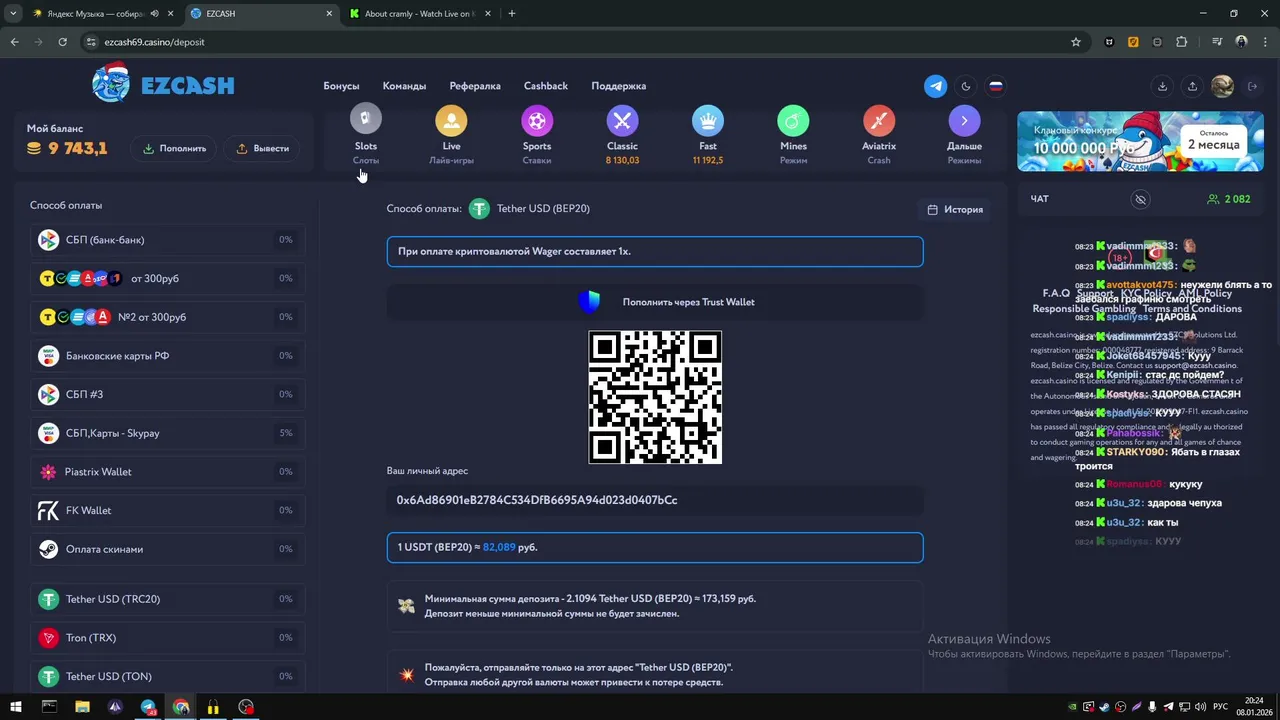Open the Russian flag language selector

pos(996,86)
